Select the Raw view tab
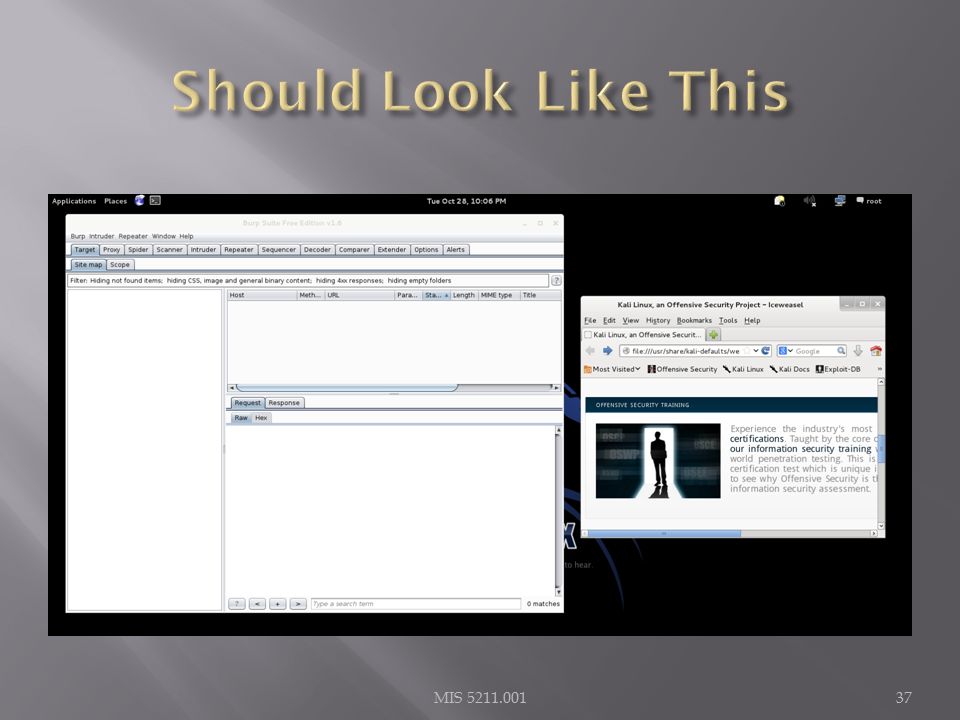 [x=241, y=418]
